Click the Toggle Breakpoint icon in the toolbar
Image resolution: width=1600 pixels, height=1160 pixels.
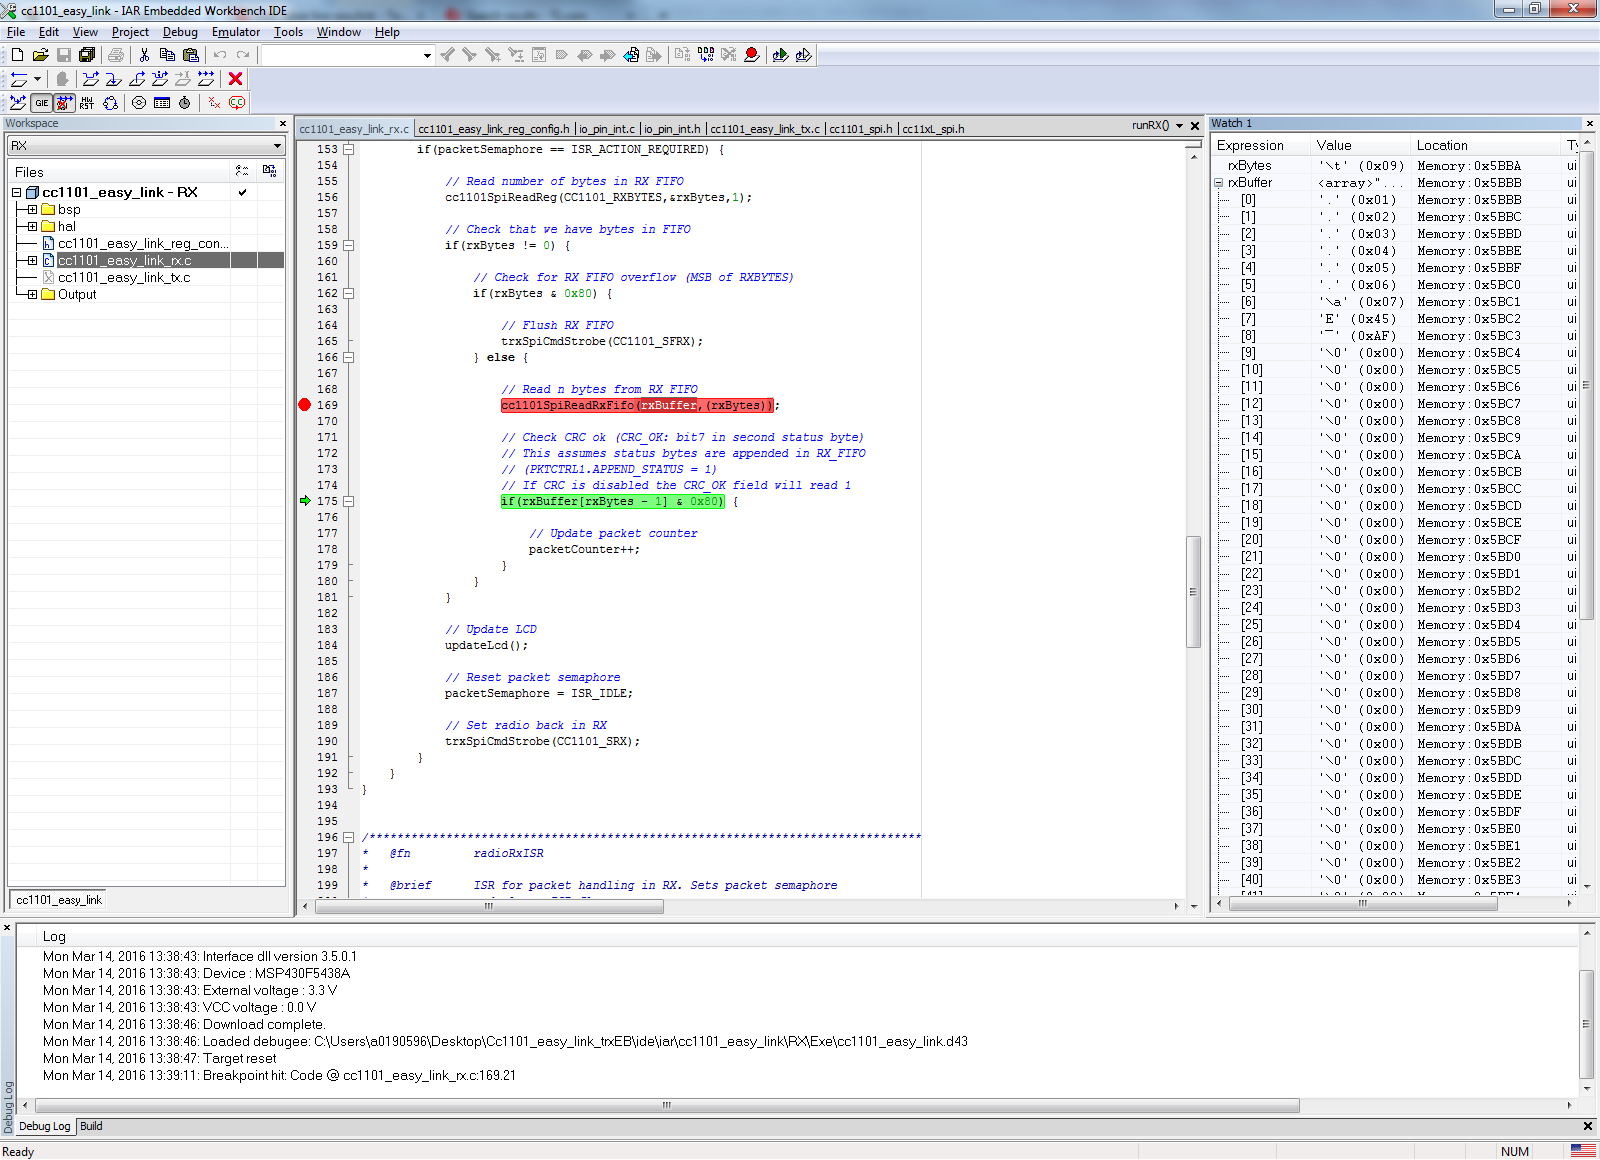[752, 55]
